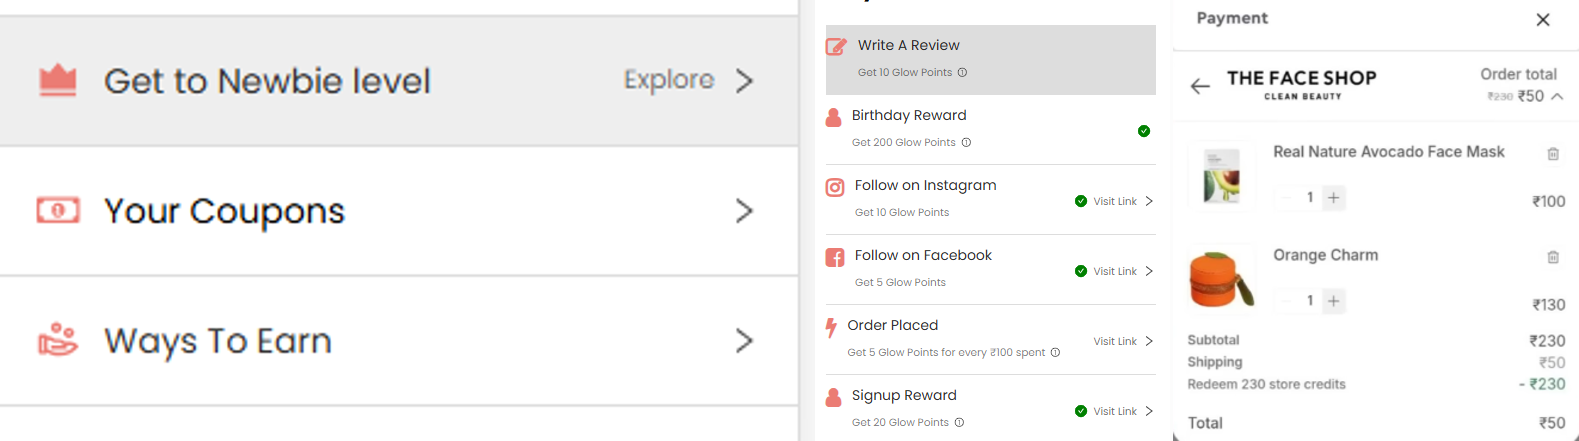Viewport: 1579px width, 441px height.
Task: Click the crown icon beside Get to Newbie level
Action: pos(58,80)
